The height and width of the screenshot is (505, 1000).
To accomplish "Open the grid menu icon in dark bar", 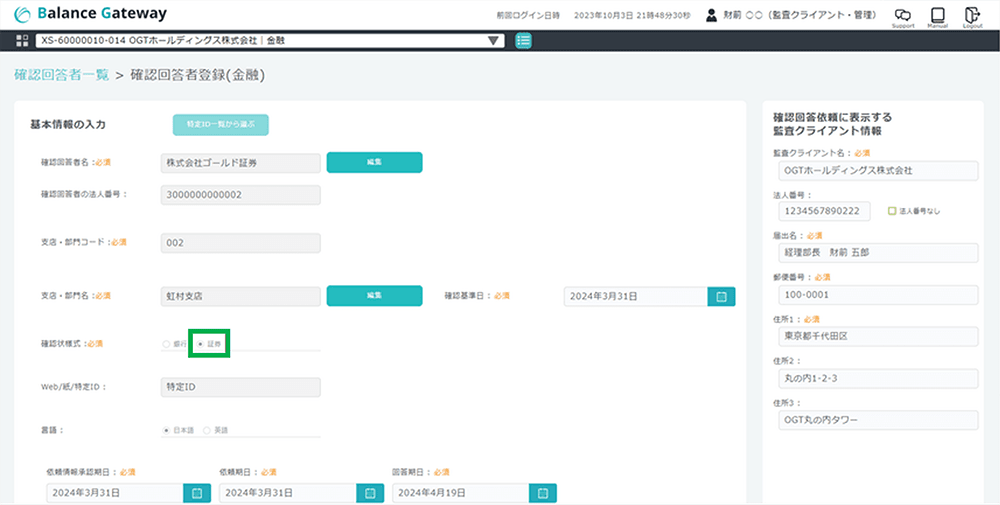I will coord(22,41).
